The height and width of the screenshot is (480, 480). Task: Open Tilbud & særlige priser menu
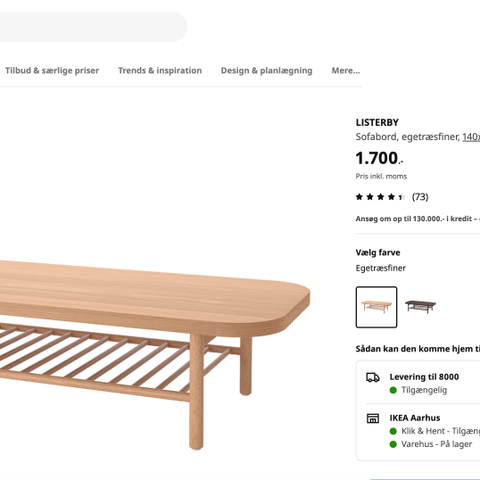point(52,71)
